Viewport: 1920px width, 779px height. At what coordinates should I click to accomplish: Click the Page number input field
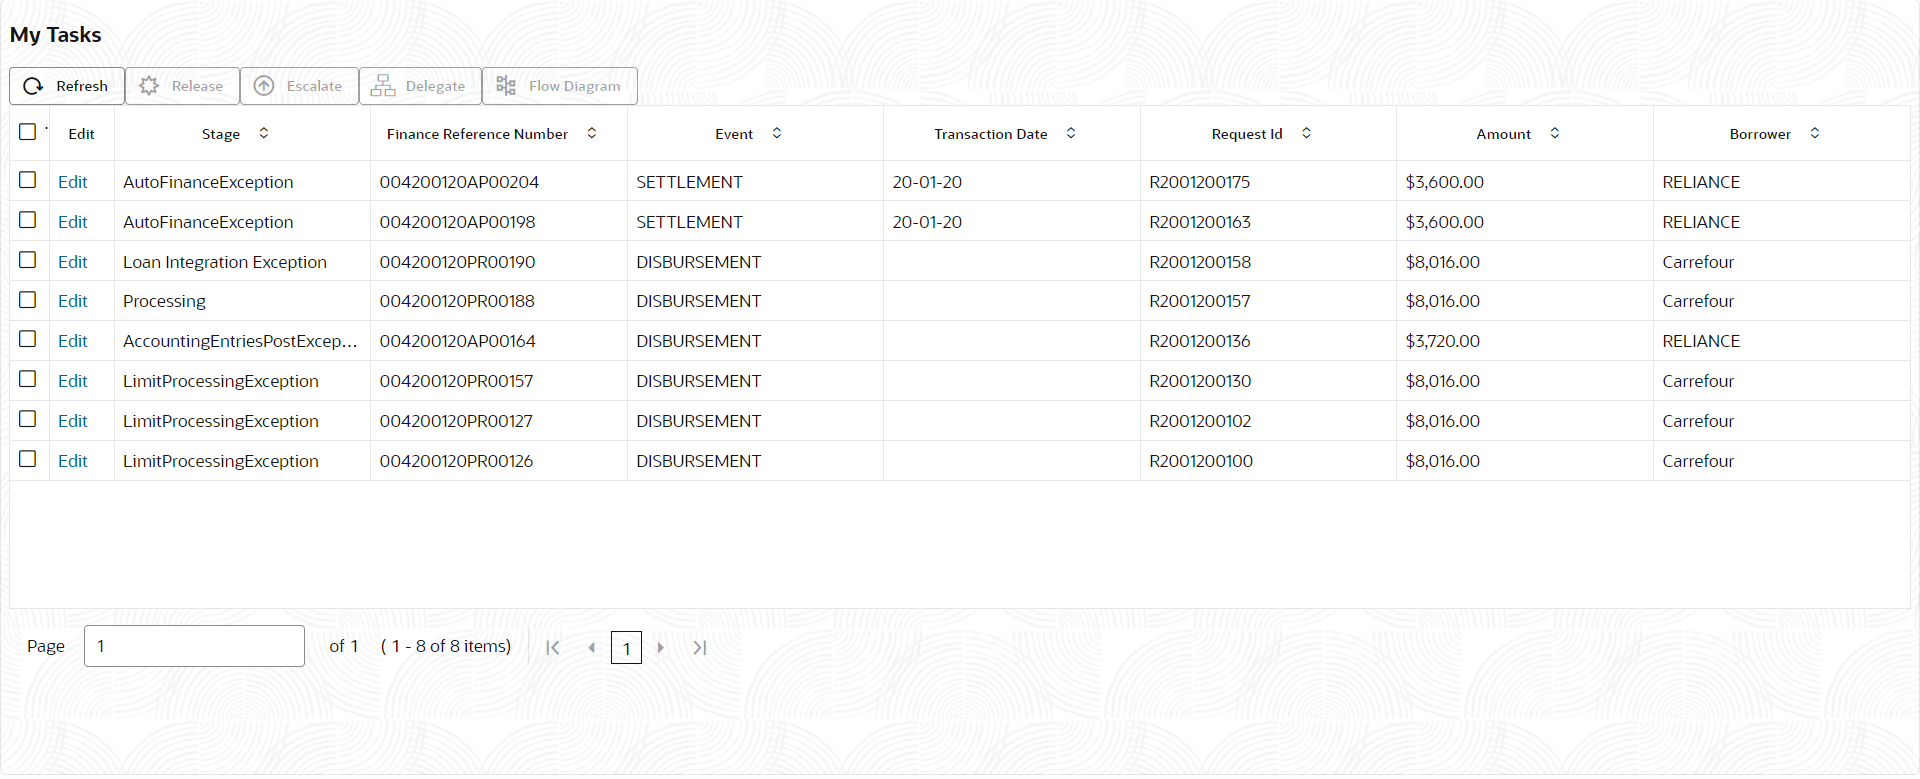coord(194,646)
